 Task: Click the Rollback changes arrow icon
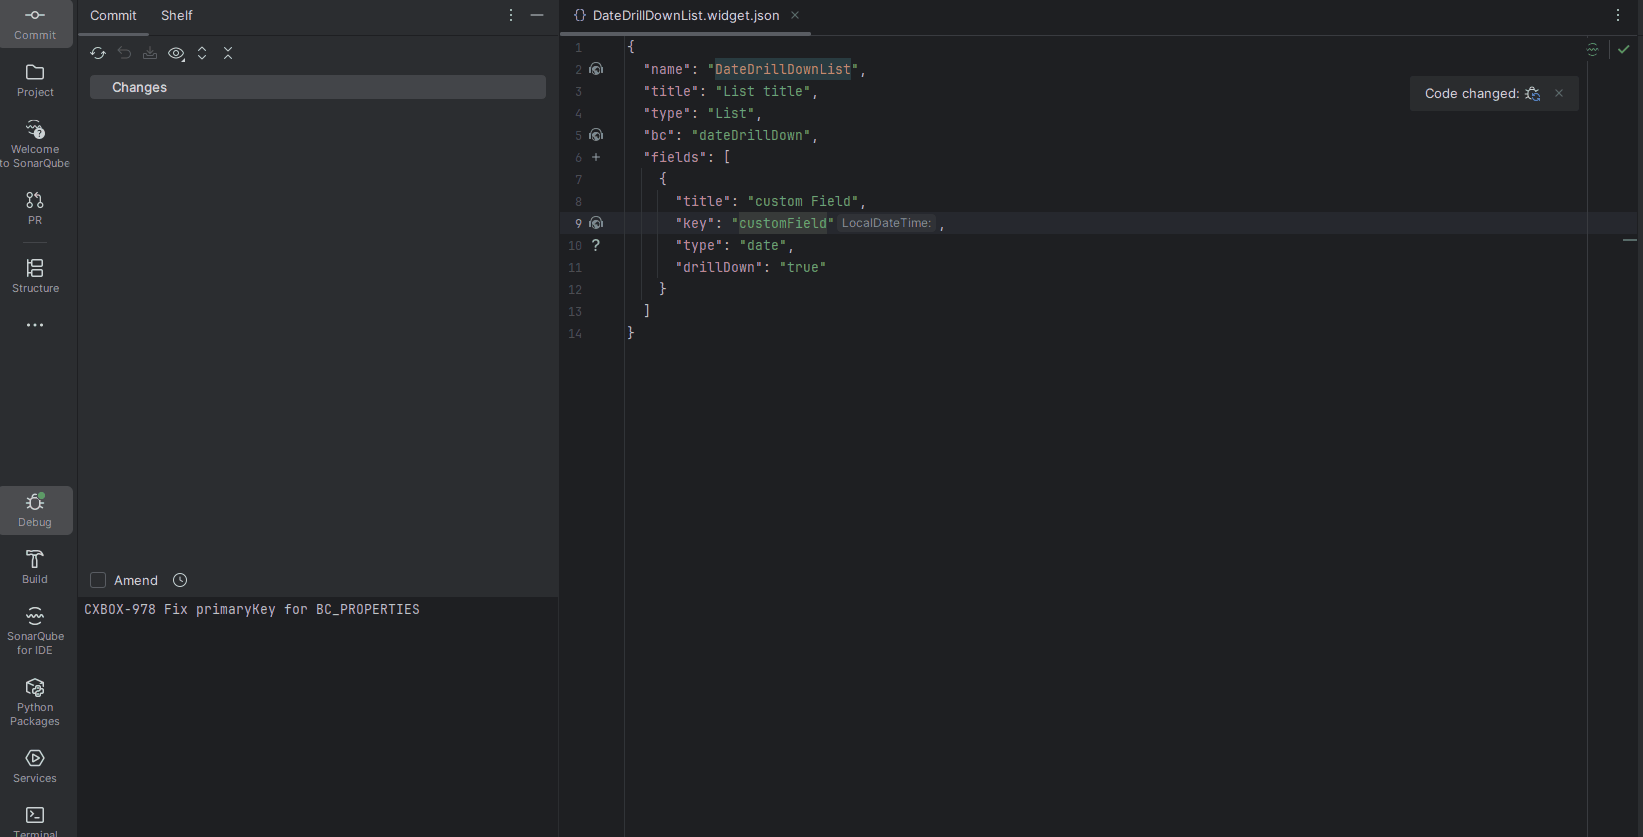124,53
